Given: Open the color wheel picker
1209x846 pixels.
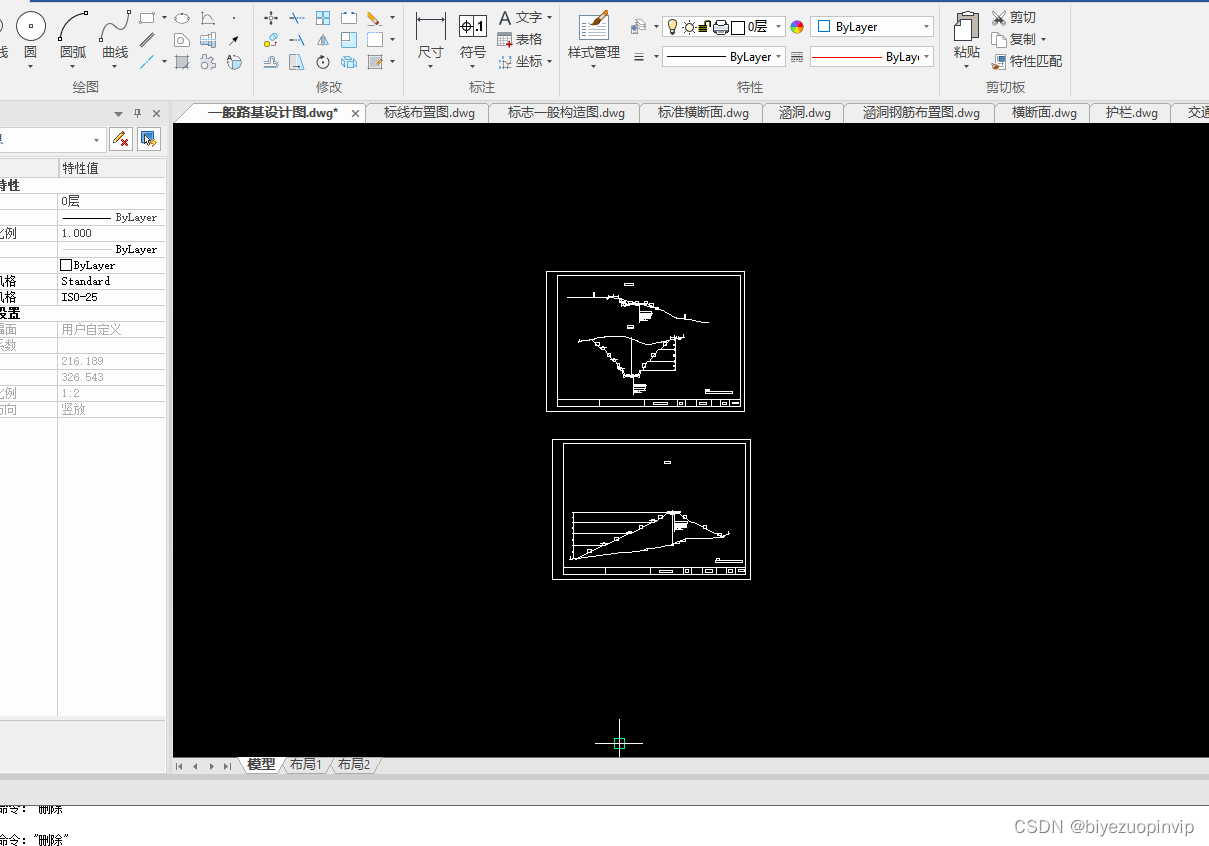Looking at the screenshot, I should coord(797,27).
